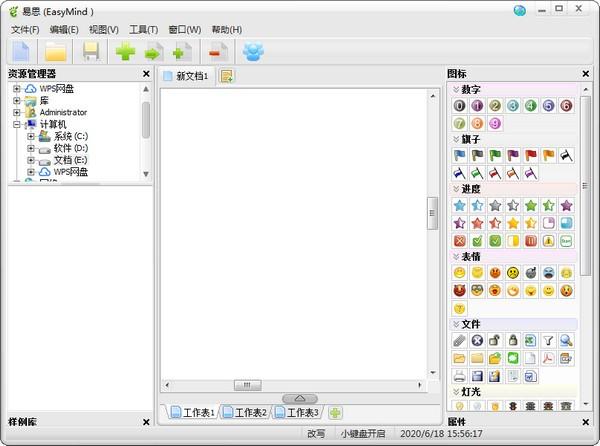Collapse the 计算机 tree node
This screenshot has height=446, width=600.
tap(17, 125)
